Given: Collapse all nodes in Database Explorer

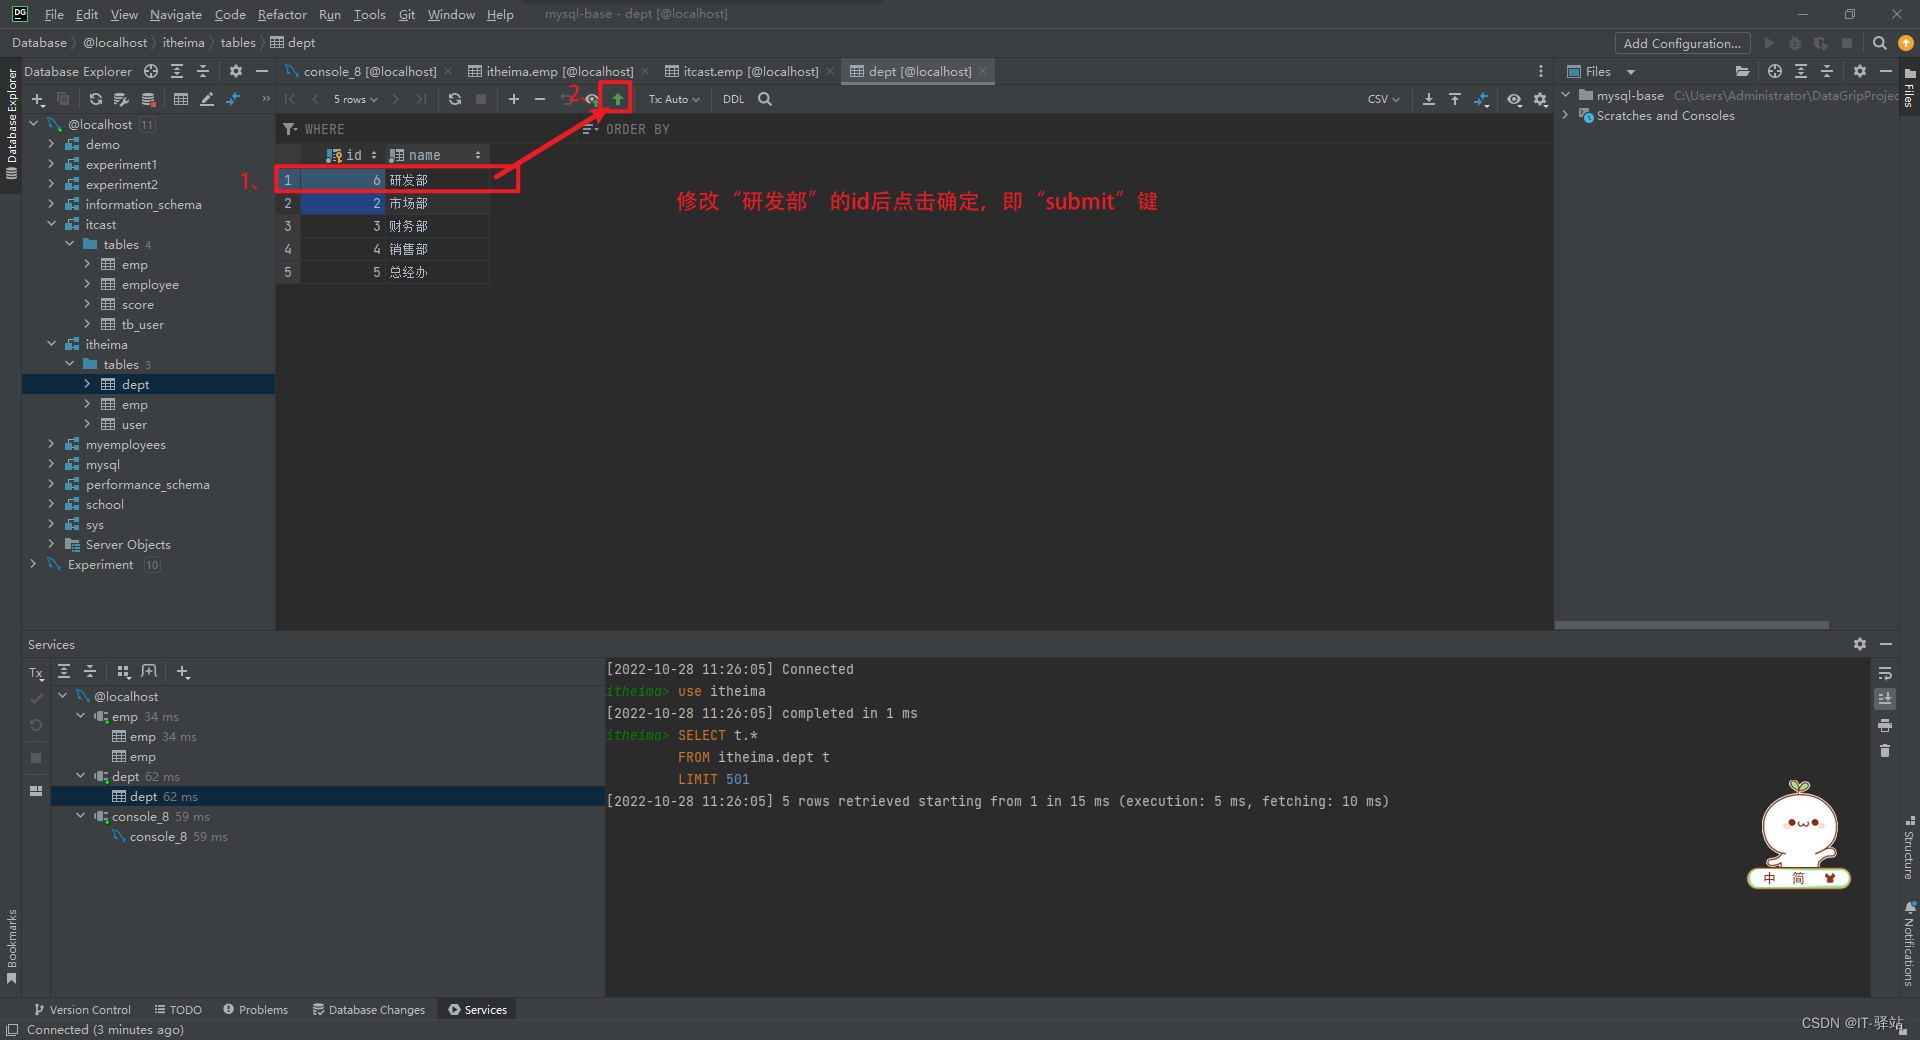Looking at the screenshot, I should 203,71.
